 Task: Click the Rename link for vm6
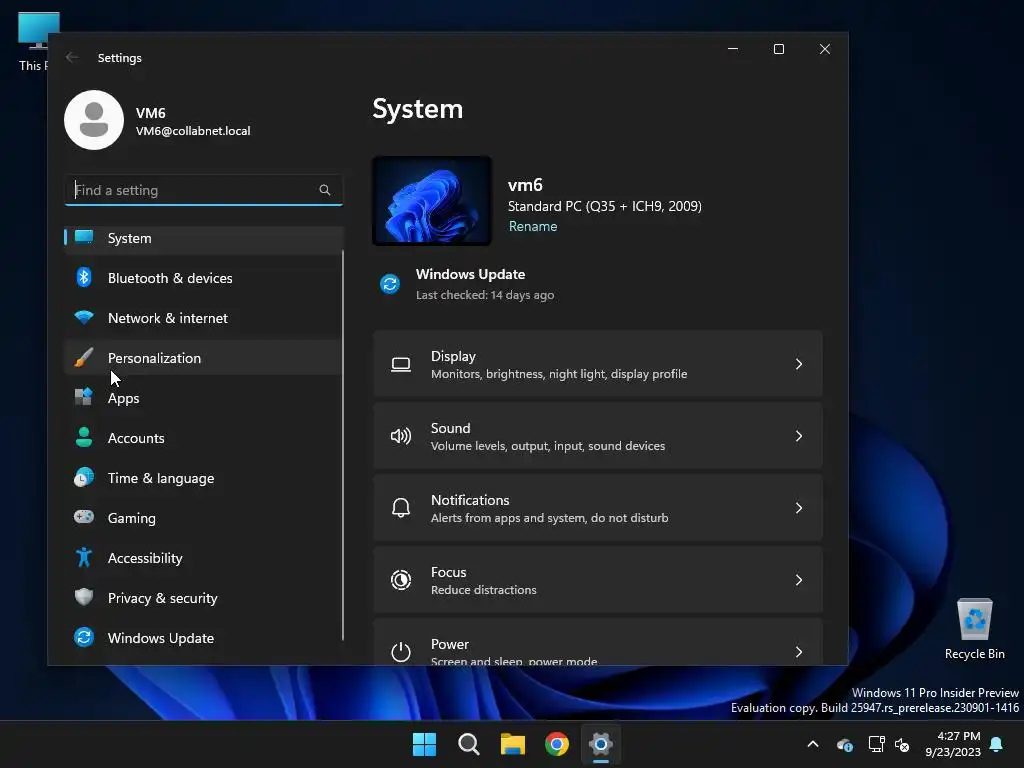(x=533, y=227)
